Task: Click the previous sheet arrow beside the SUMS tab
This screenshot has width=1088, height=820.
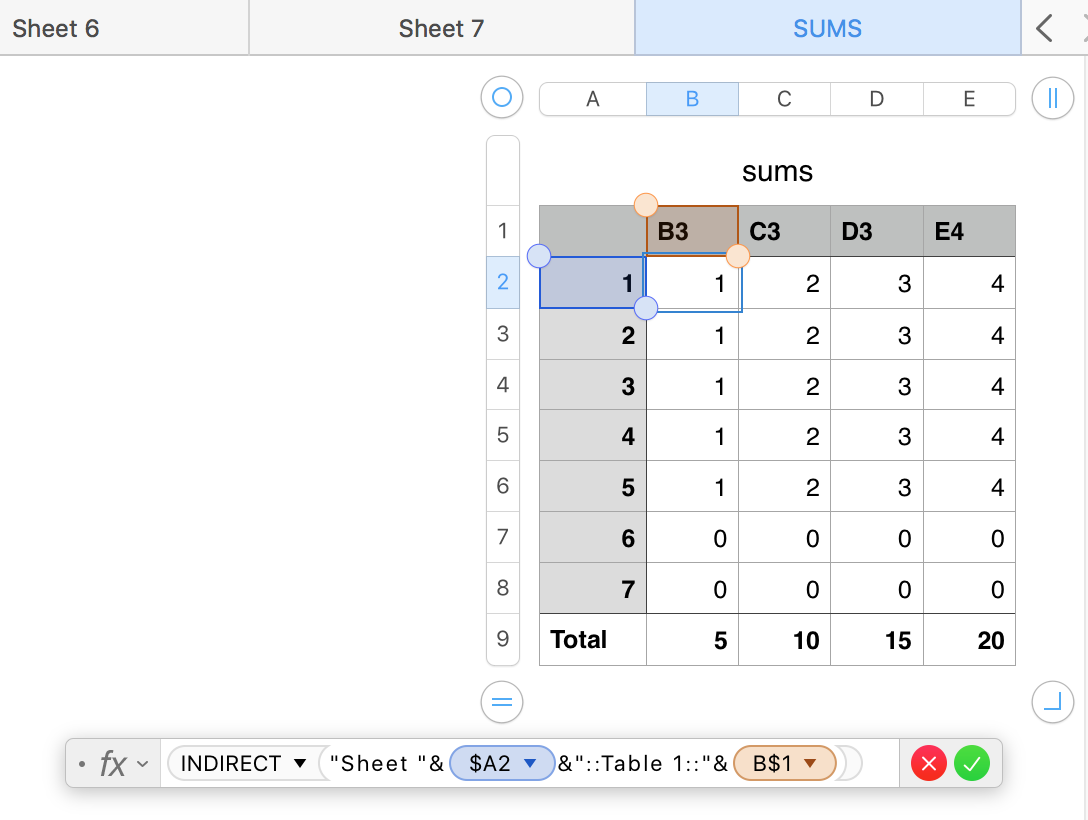Action: [1045, 28]
